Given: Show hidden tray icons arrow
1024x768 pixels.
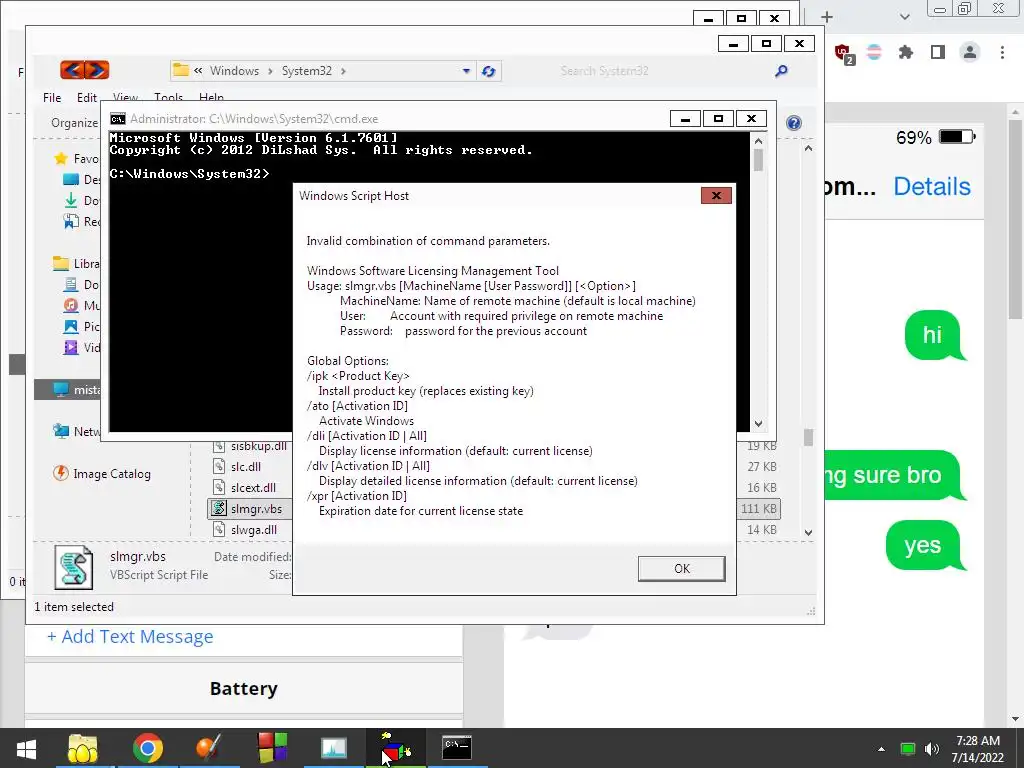Looking at the screenshot, I should pyautogui.click(x=881, y=749).
